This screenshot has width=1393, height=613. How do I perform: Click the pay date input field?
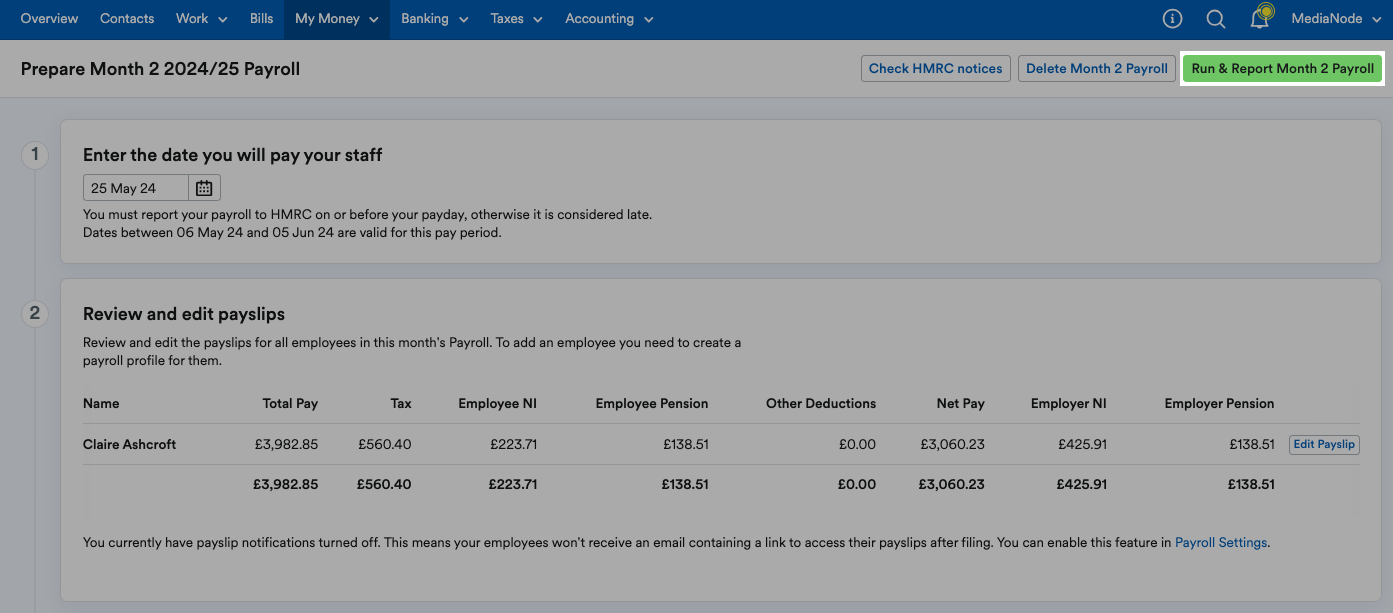136,188
